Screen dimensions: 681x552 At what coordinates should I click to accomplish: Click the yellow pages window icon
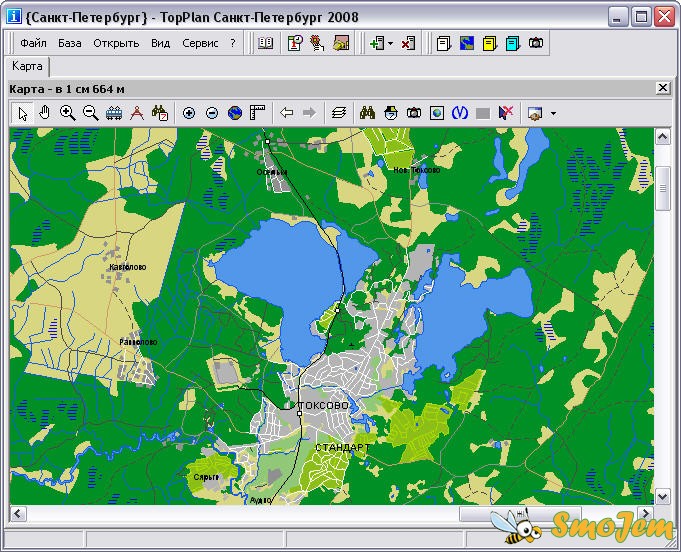pos(489,43)
